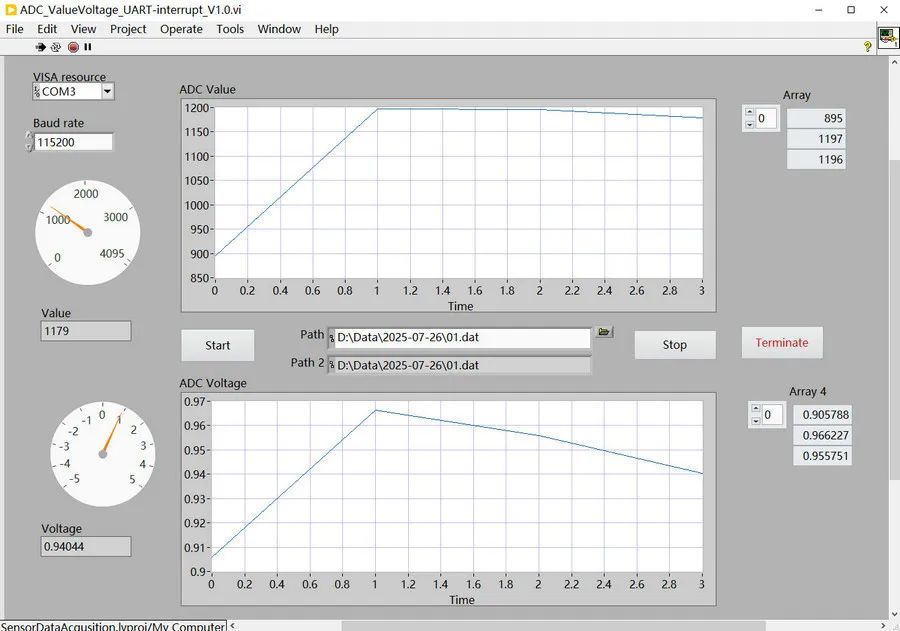Viewport: 900px width, 631px height.
Task: Click the right scroll arrow at the bottom
Action: [883, 625]
